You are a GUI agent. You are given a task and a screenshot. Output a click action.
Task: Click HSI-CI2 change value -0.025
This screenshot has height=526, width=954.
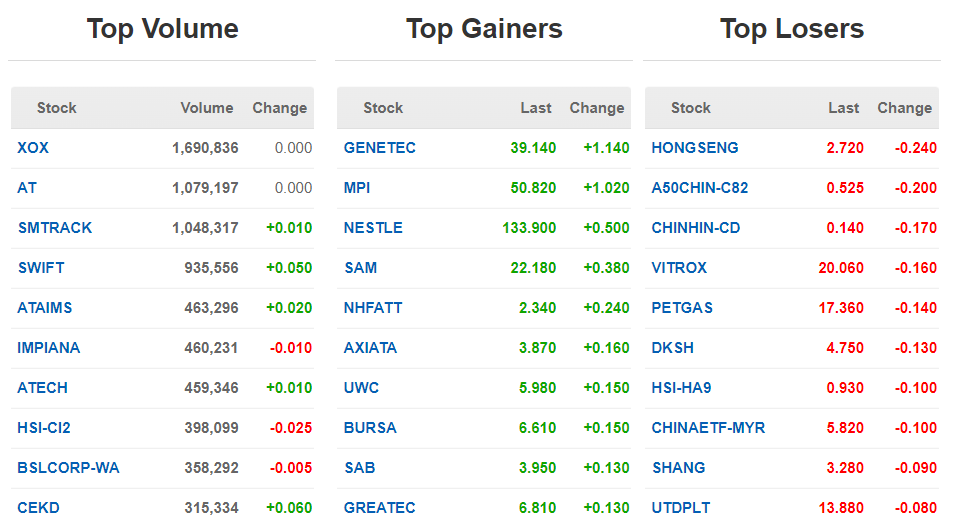(x=291, y=428)
